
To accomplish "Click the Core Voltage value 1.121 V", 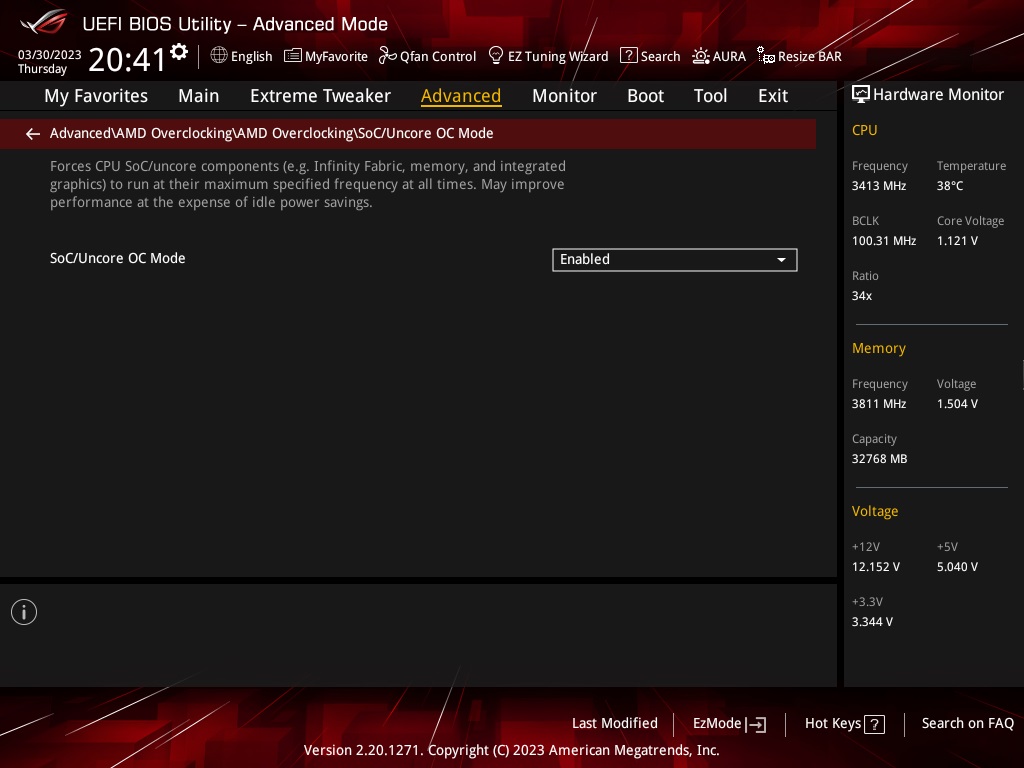I will (x=957, y=241).
